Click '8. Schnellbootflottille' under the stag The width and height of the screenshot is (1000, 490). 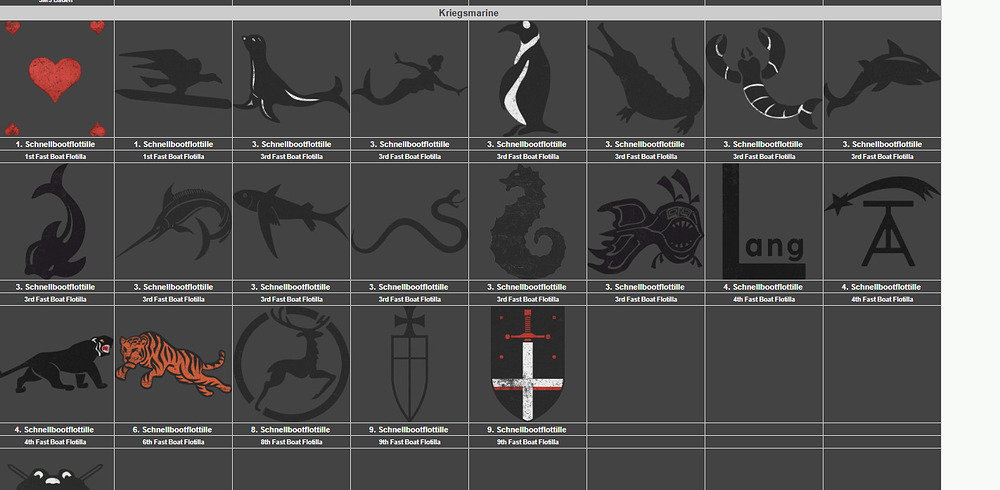tap(291, 430)
